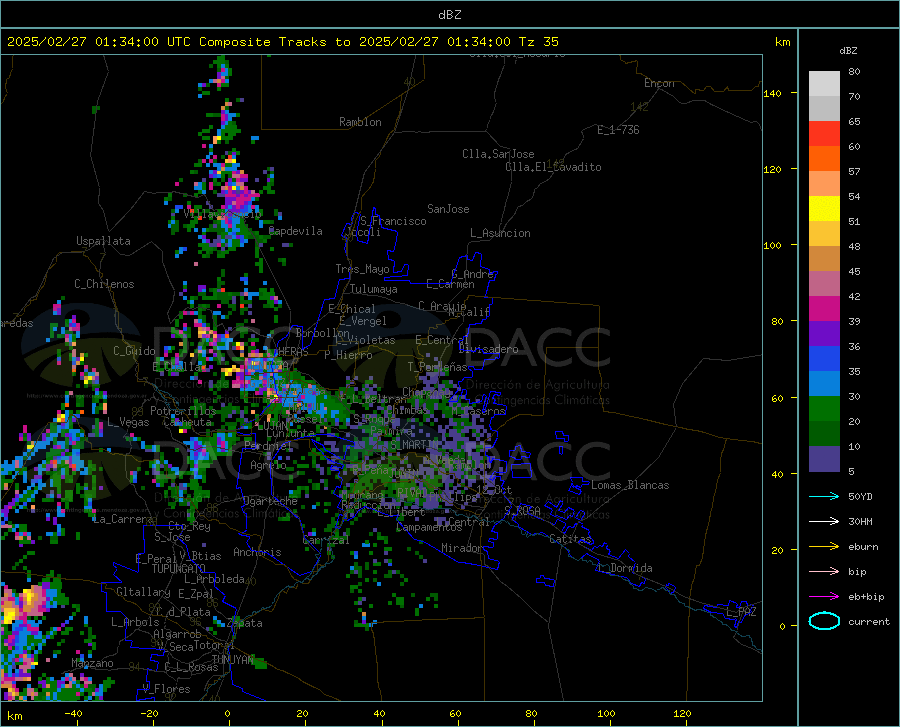Click the 'Ugarteche' map label

tap(270, 501)
